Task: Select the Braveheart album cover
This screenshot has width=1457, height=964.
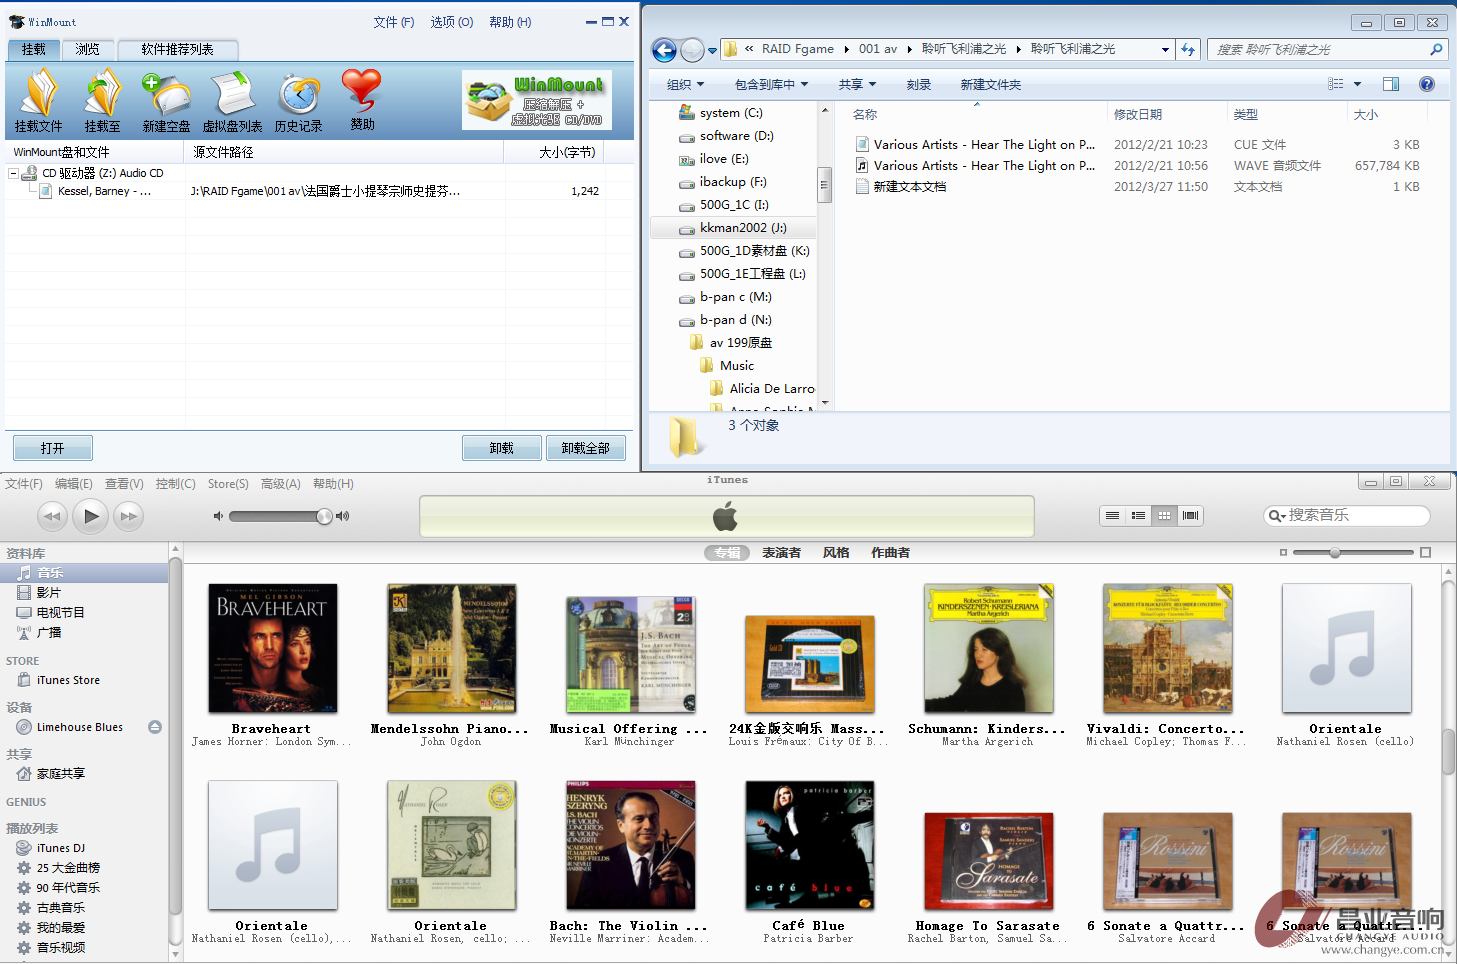Action: pyautogui.click(x=272, y=648)
